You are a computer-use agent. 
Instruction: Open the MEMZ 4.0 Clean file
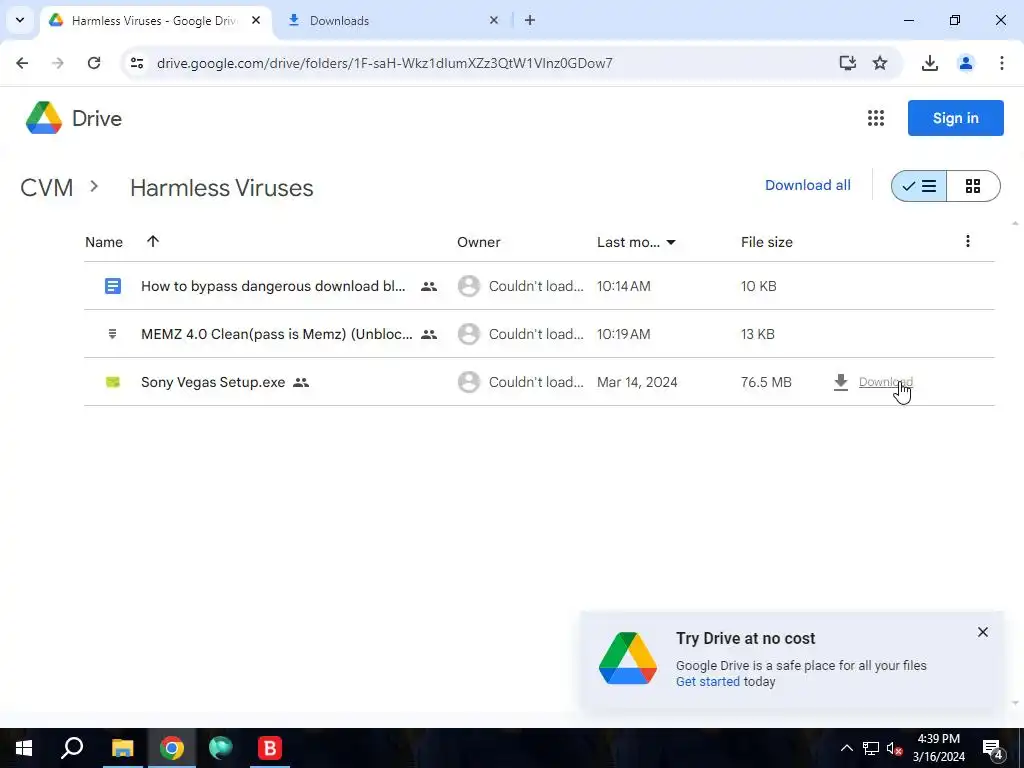click(x=277, y=334)
